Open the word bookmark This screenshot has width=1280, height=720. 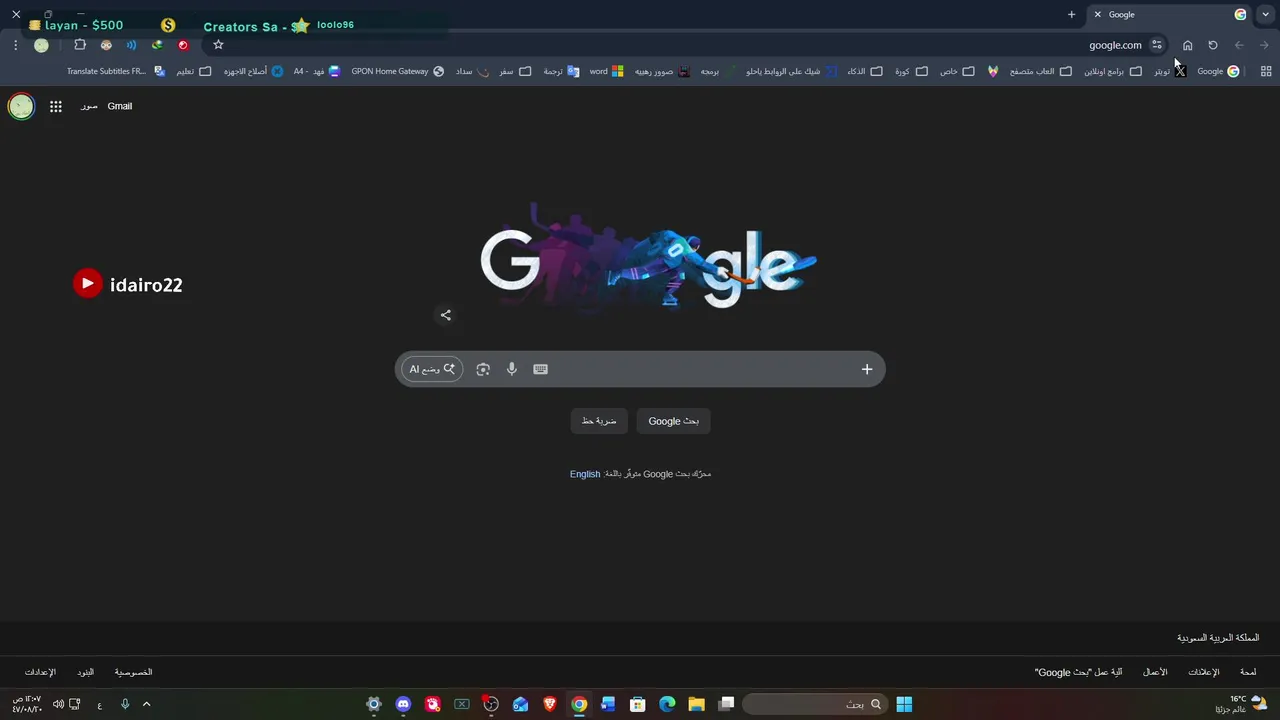click(606, 71)
